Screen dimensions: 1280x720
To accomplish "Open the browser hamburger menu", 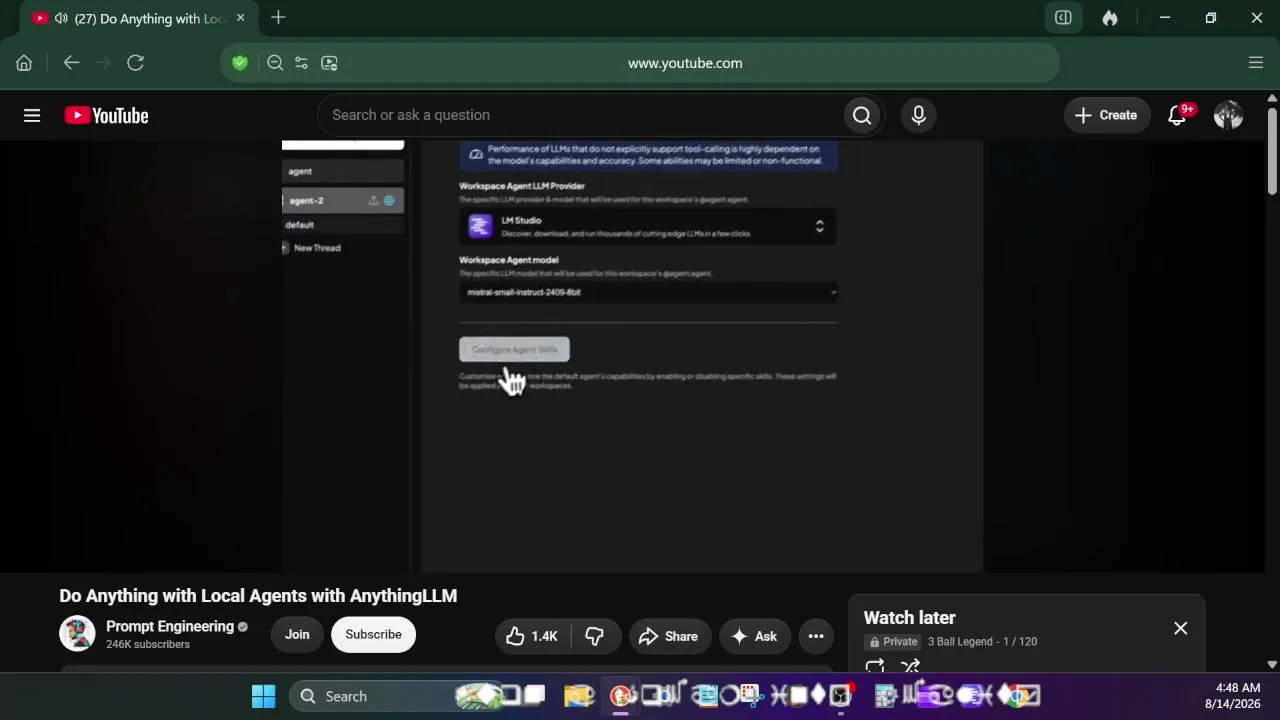I will (x=1256, y=63).
